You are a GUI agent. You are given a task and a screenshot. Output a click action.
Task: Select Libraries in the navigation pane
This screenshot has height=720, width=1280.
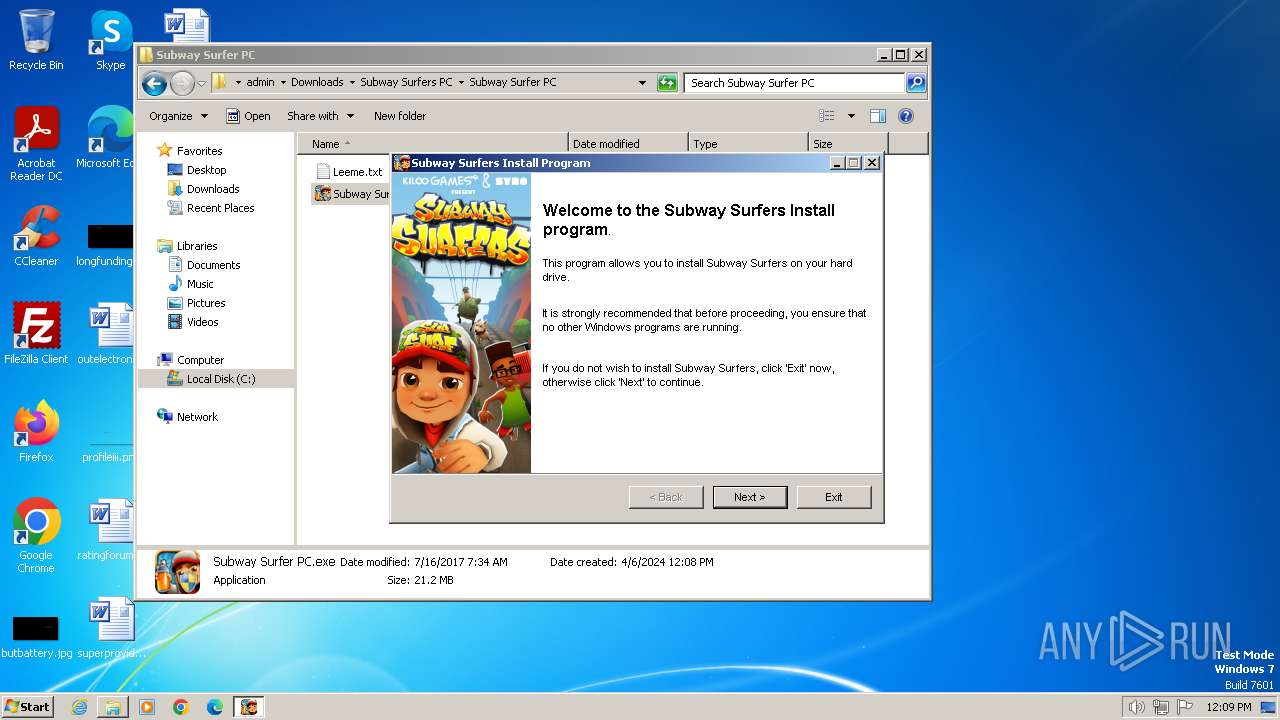point(187,246)
